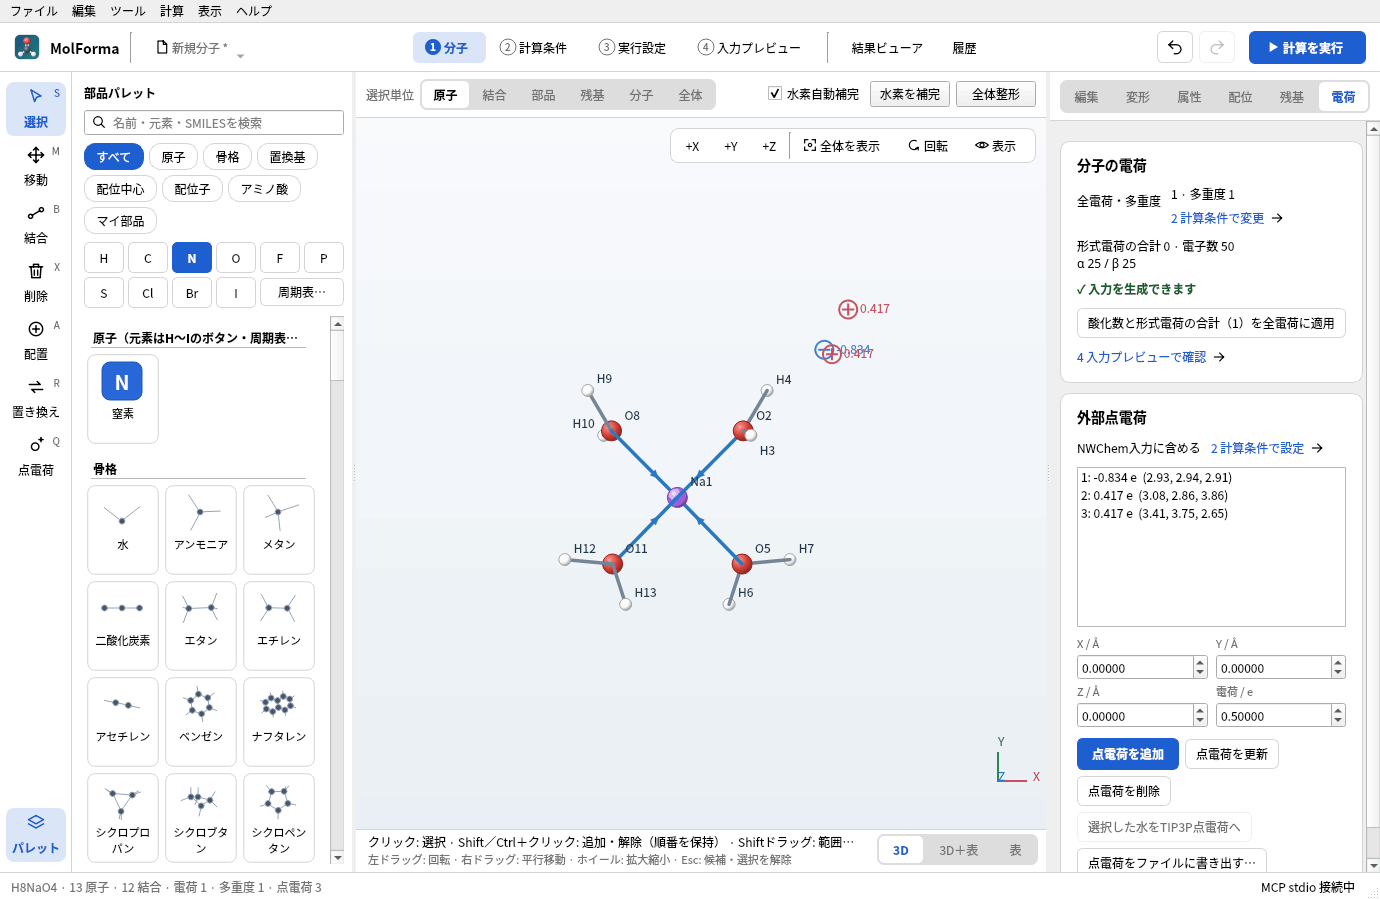Click 点電荷を追加 button
1380x900 pixels.
1128,754
